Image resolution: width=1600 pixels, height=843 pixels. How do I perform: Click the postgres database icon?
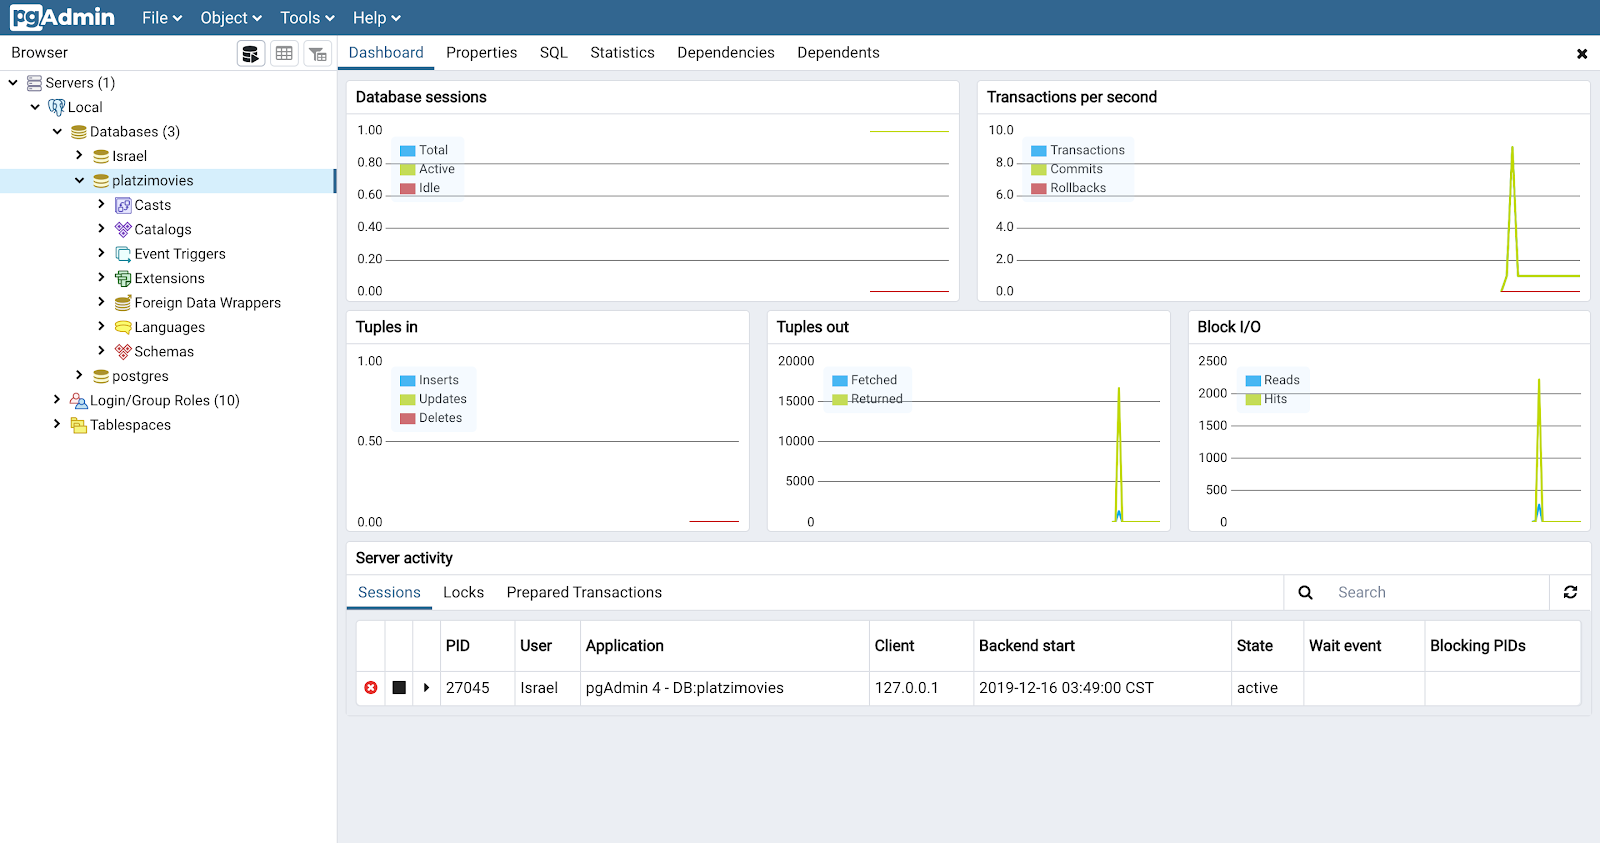[101, 376]
